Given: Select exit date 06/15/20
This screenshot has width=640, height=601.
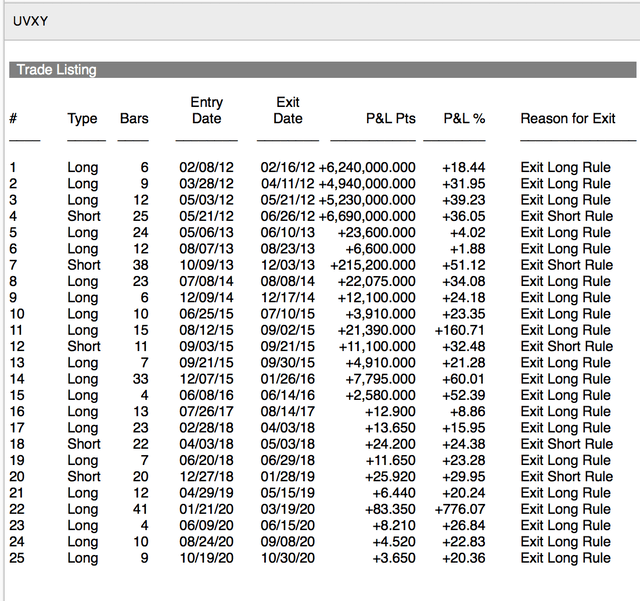Looking at the screenshot, I should point(288,525).
